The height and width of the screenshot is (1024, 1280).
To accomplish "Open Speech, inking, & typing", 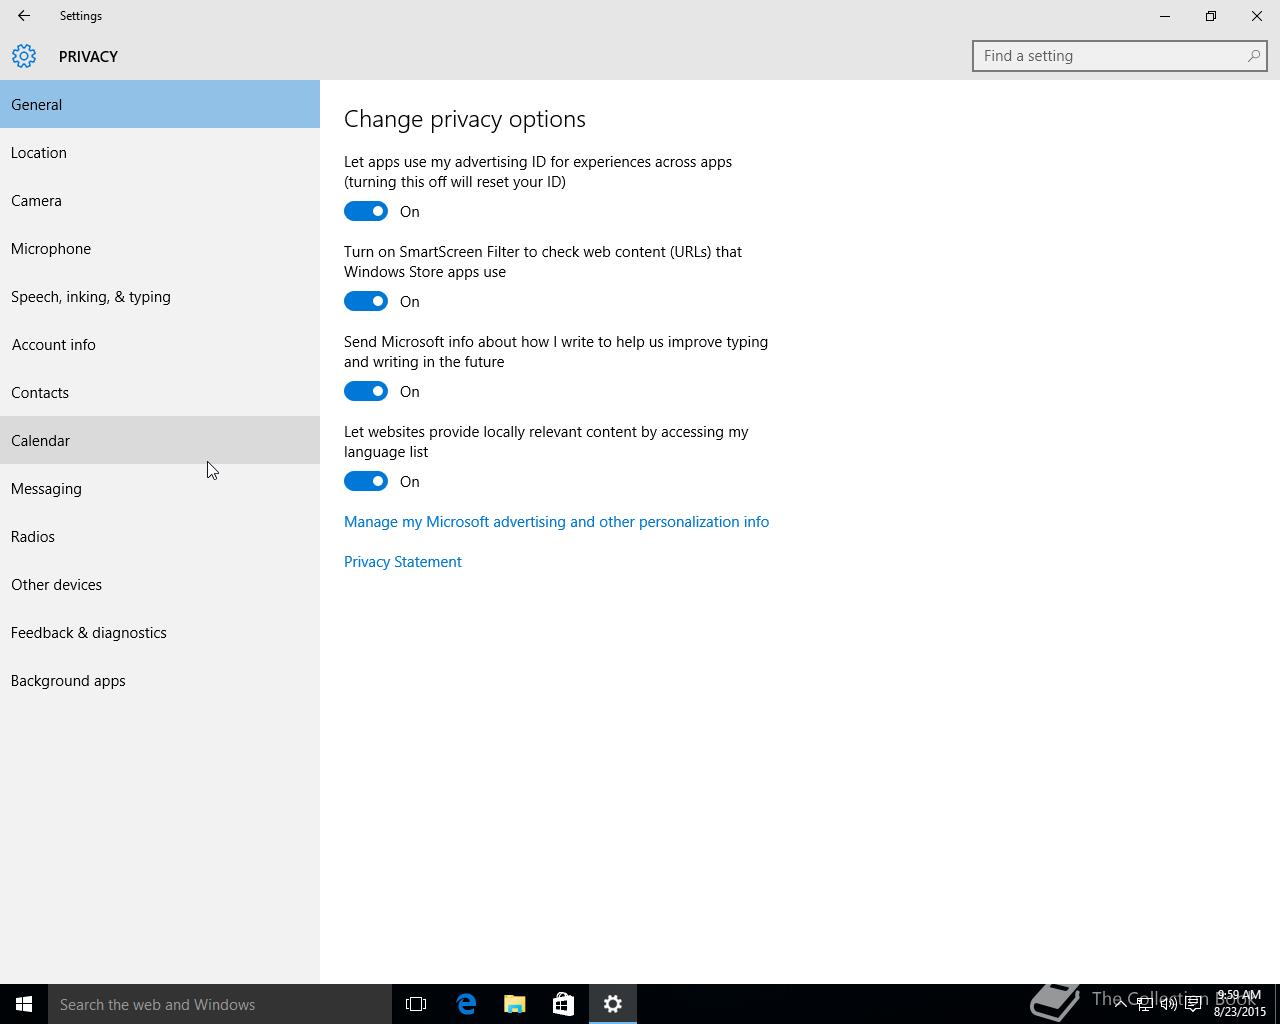I will [x=160, y=296].
